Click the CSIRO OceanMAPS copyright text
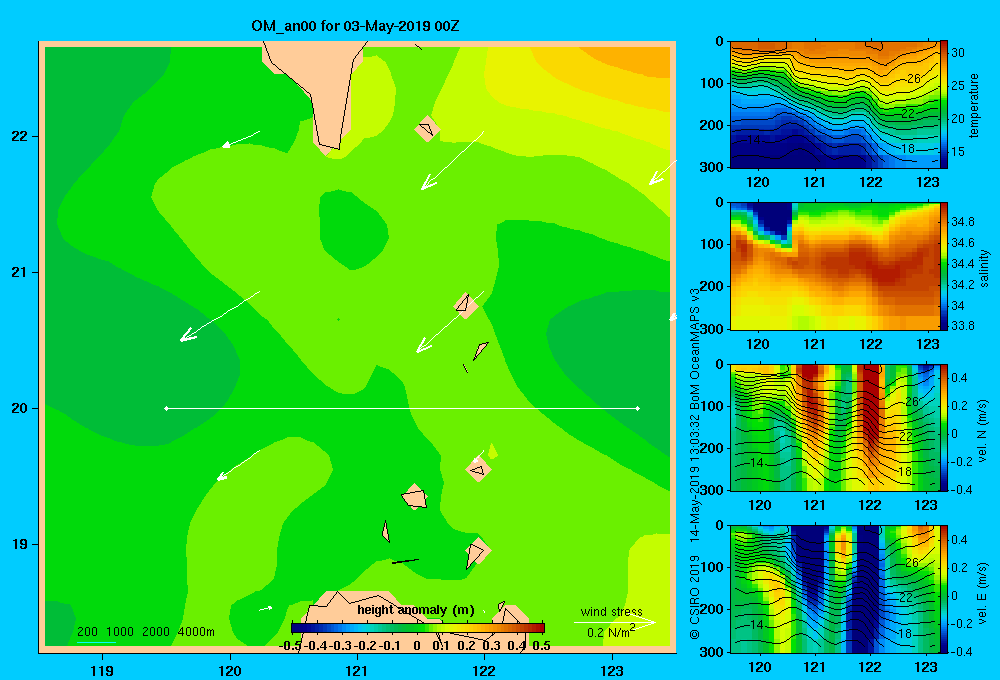The height and width of the screenshot is (680, 1000). 695,464
